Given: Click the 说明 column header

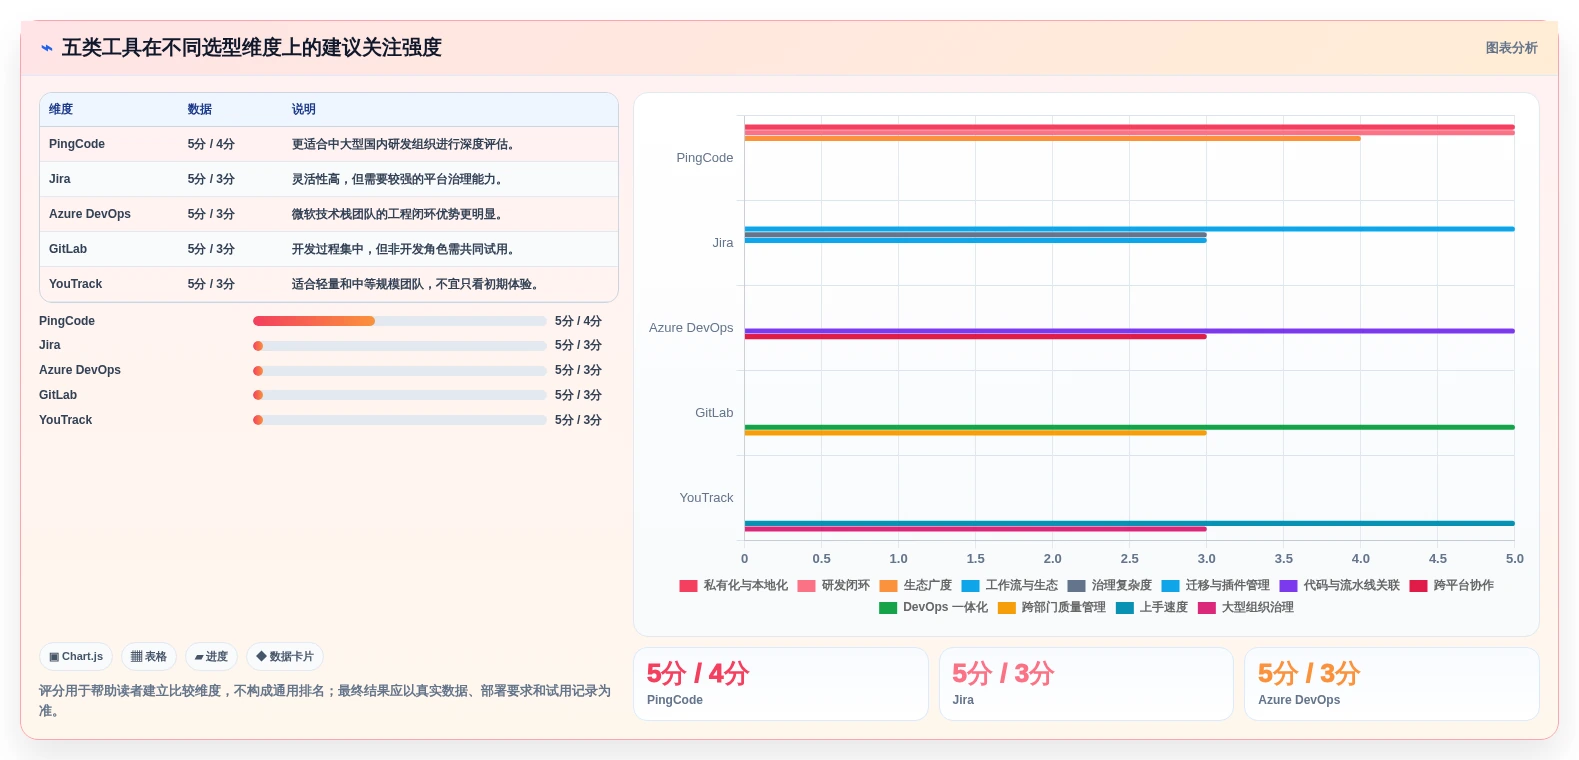Looking at the screenshot, I should tap(304, 109).
